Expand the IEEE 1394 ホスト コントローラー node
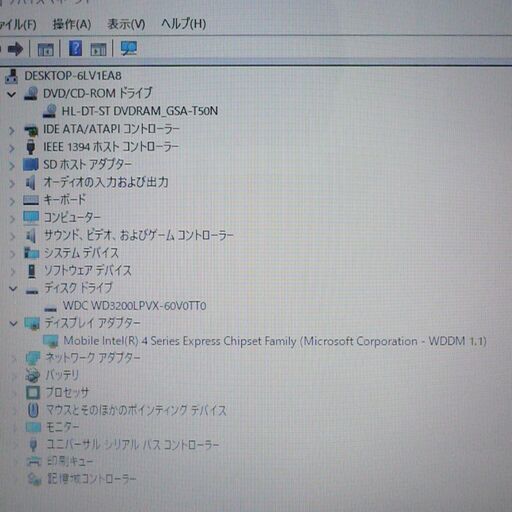This screenshot has height=512, width=512. pyautogui.click(x=12, y=148)
